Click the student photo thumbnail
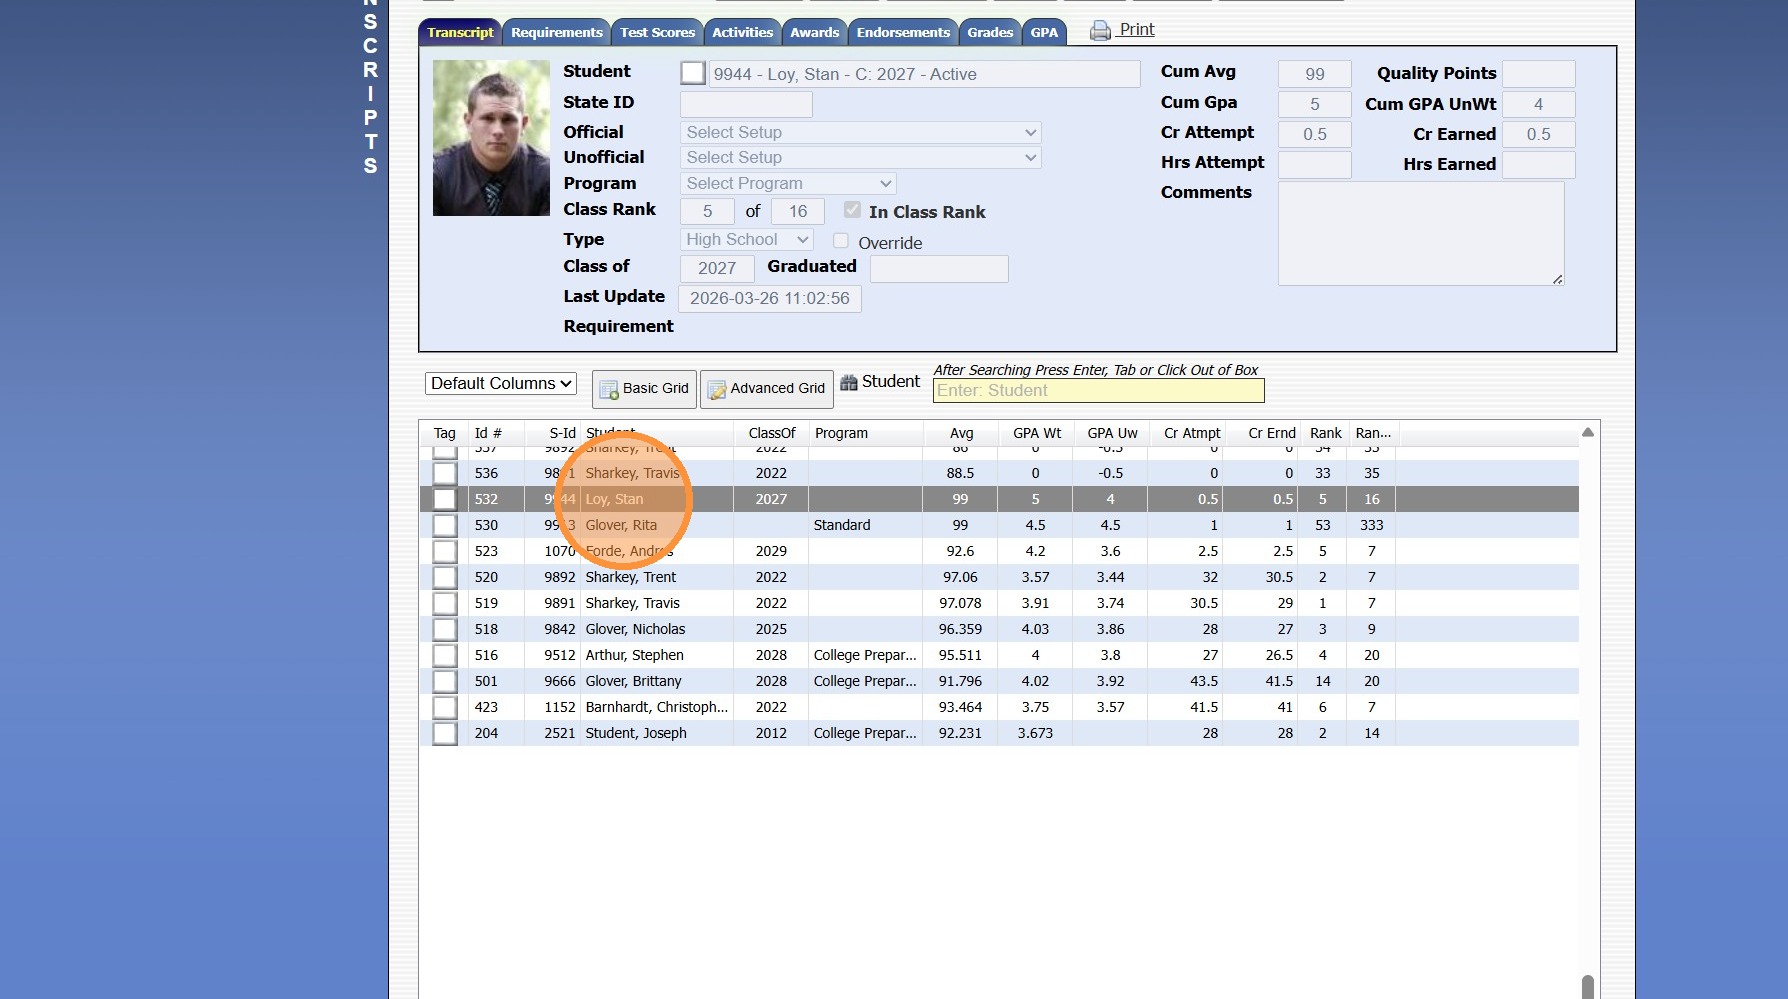 (x=491, y=138)
